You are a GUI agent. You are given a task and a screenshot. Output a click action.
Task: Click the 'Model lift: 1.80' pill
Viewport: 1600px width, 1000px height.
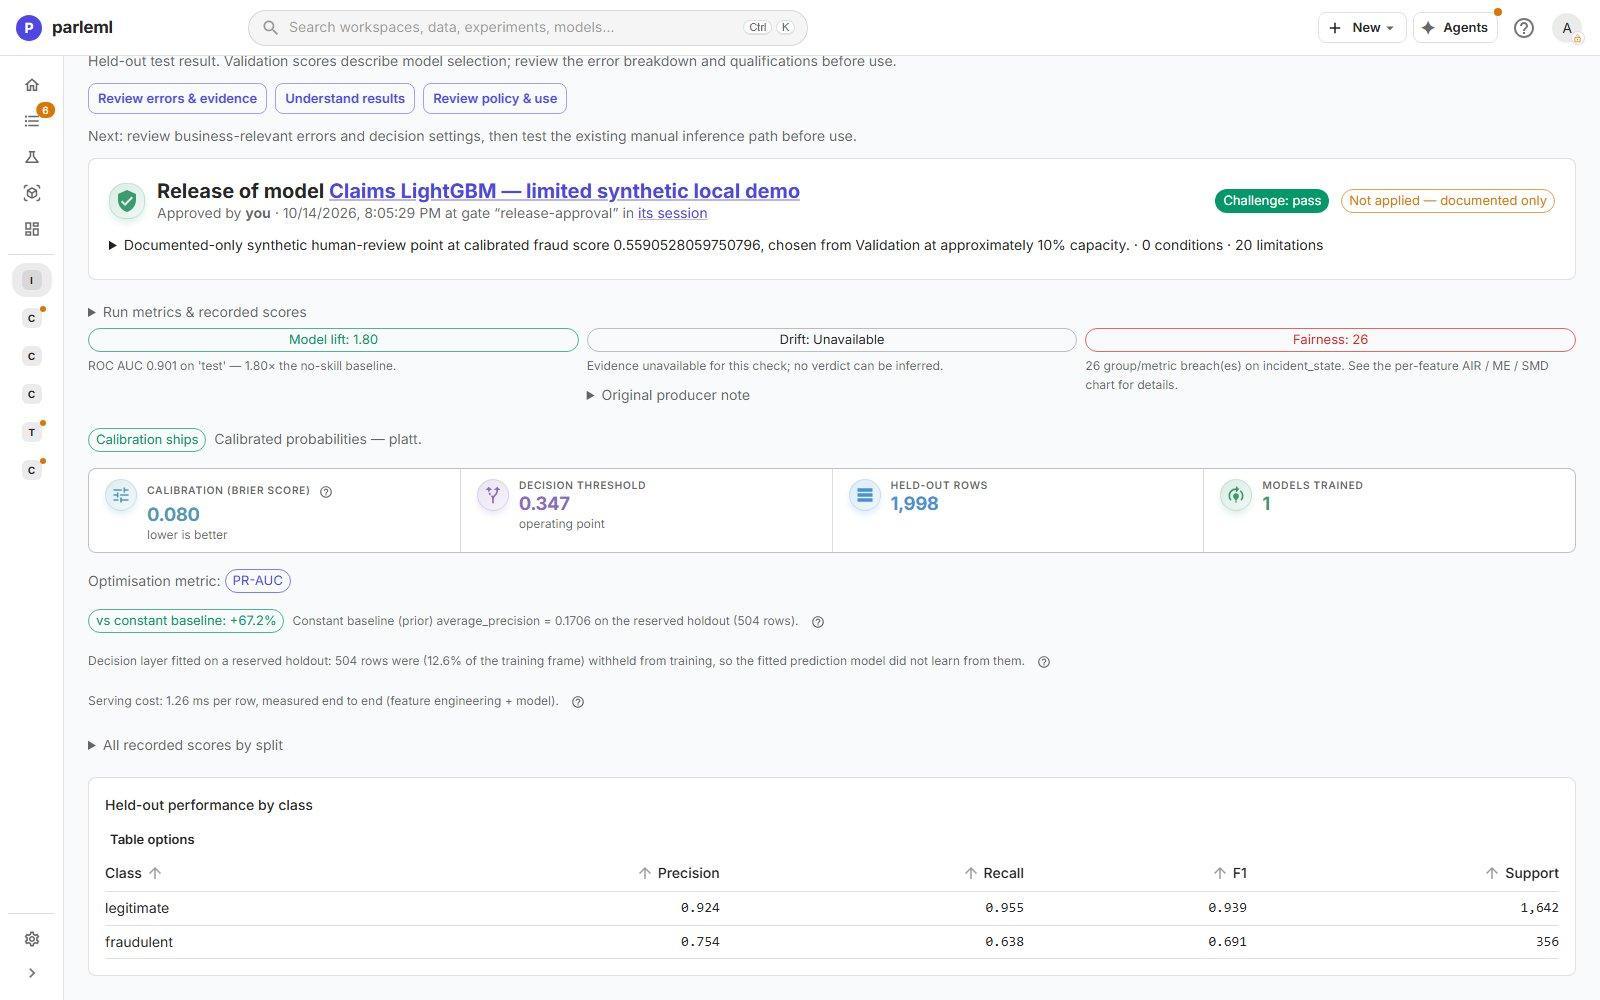[333, 340]
